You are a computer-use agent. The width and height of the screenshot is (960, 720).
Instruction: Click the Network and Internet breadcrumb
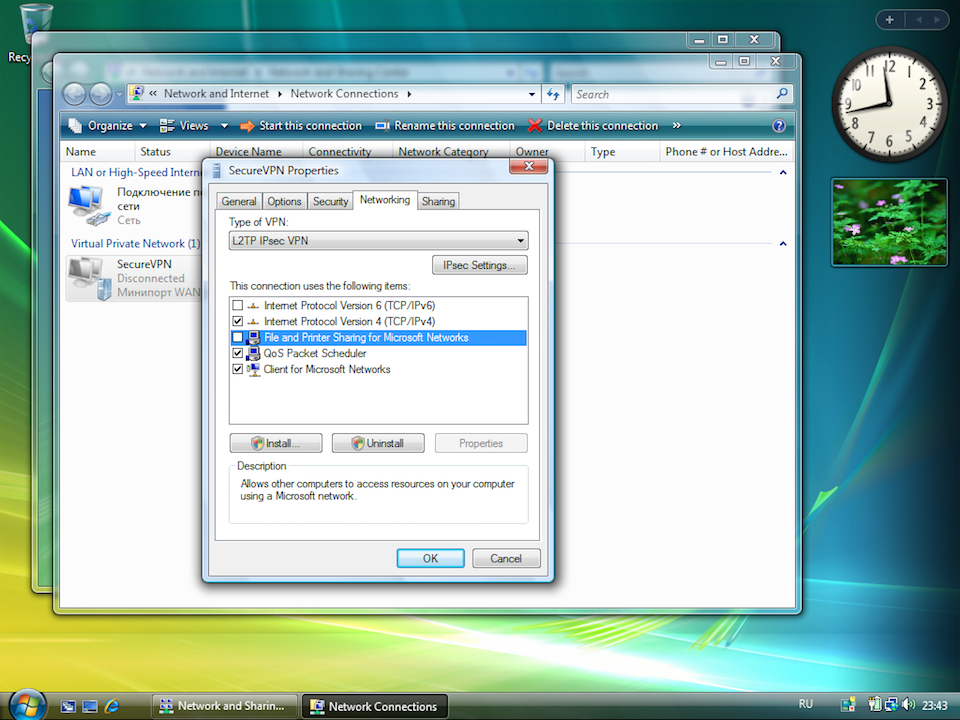pos(216,94)
